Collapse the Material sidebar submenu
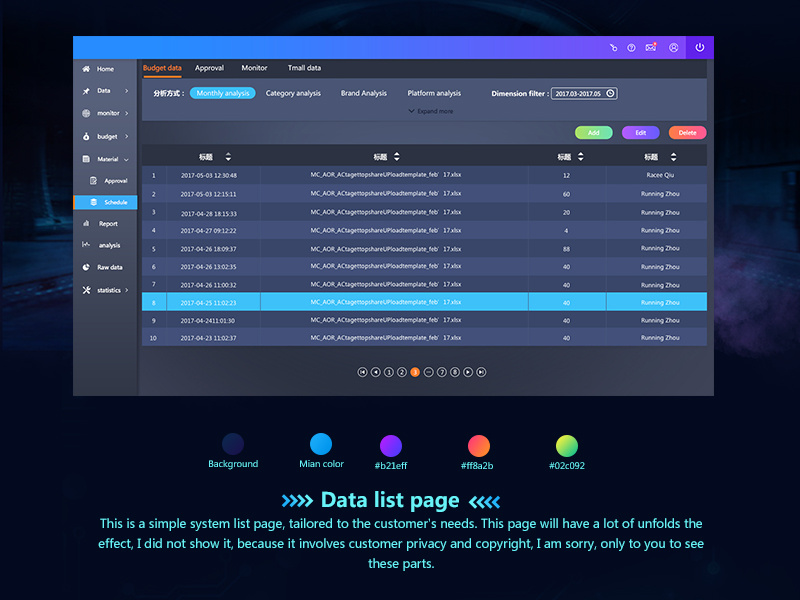Screen dimensions: 800x600 coord(106,158)
